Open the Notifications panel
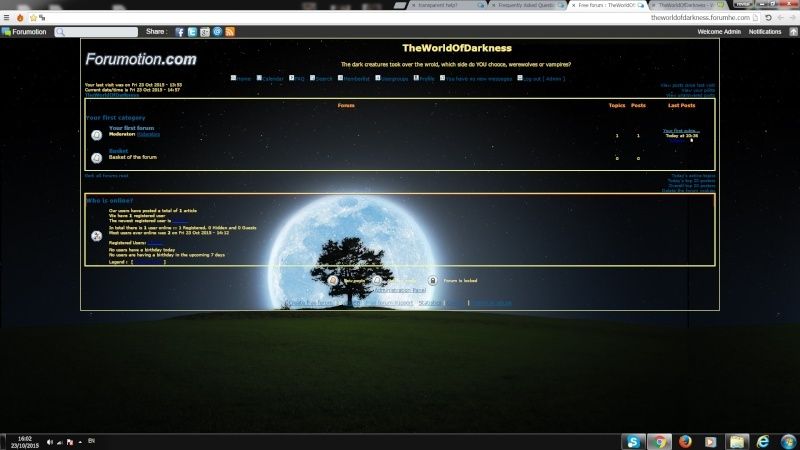The height and width of the screenshot is (450, 800). click(765, 32)
